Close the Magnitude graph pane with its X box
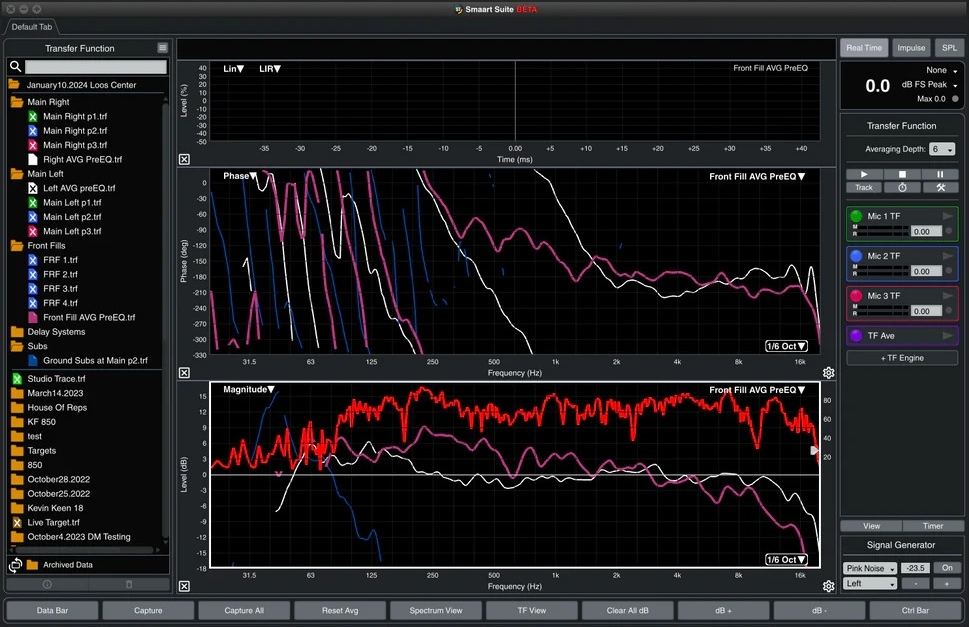969x627 pixels. coord(184,586)
